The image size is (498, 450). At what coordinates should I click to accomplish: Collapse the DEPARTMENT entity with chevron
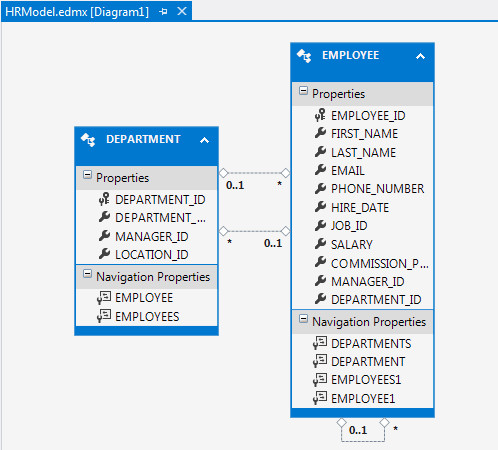click(204, 140)
